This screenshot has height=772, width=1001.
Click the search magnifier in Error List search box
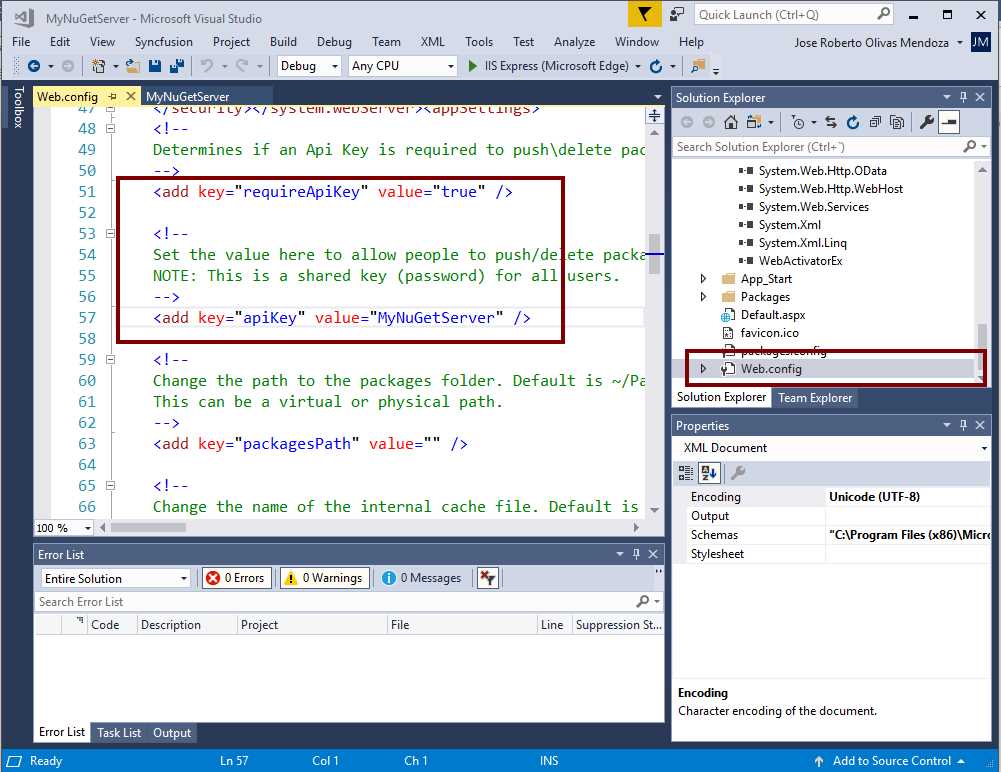(x=643, y=601)
